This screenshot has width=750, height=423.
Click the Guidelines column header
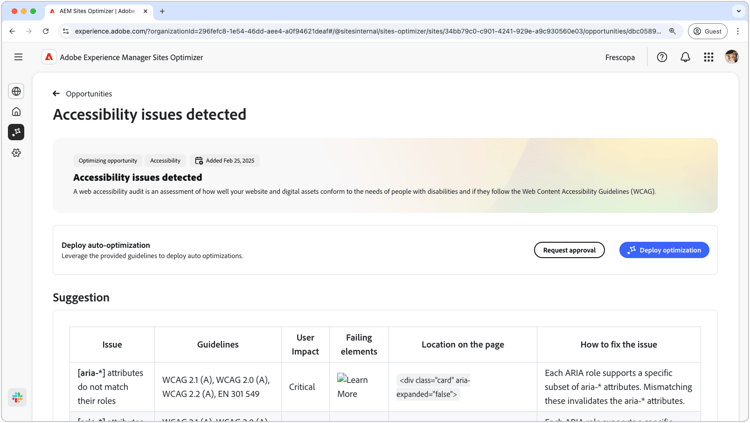point(218,345)
